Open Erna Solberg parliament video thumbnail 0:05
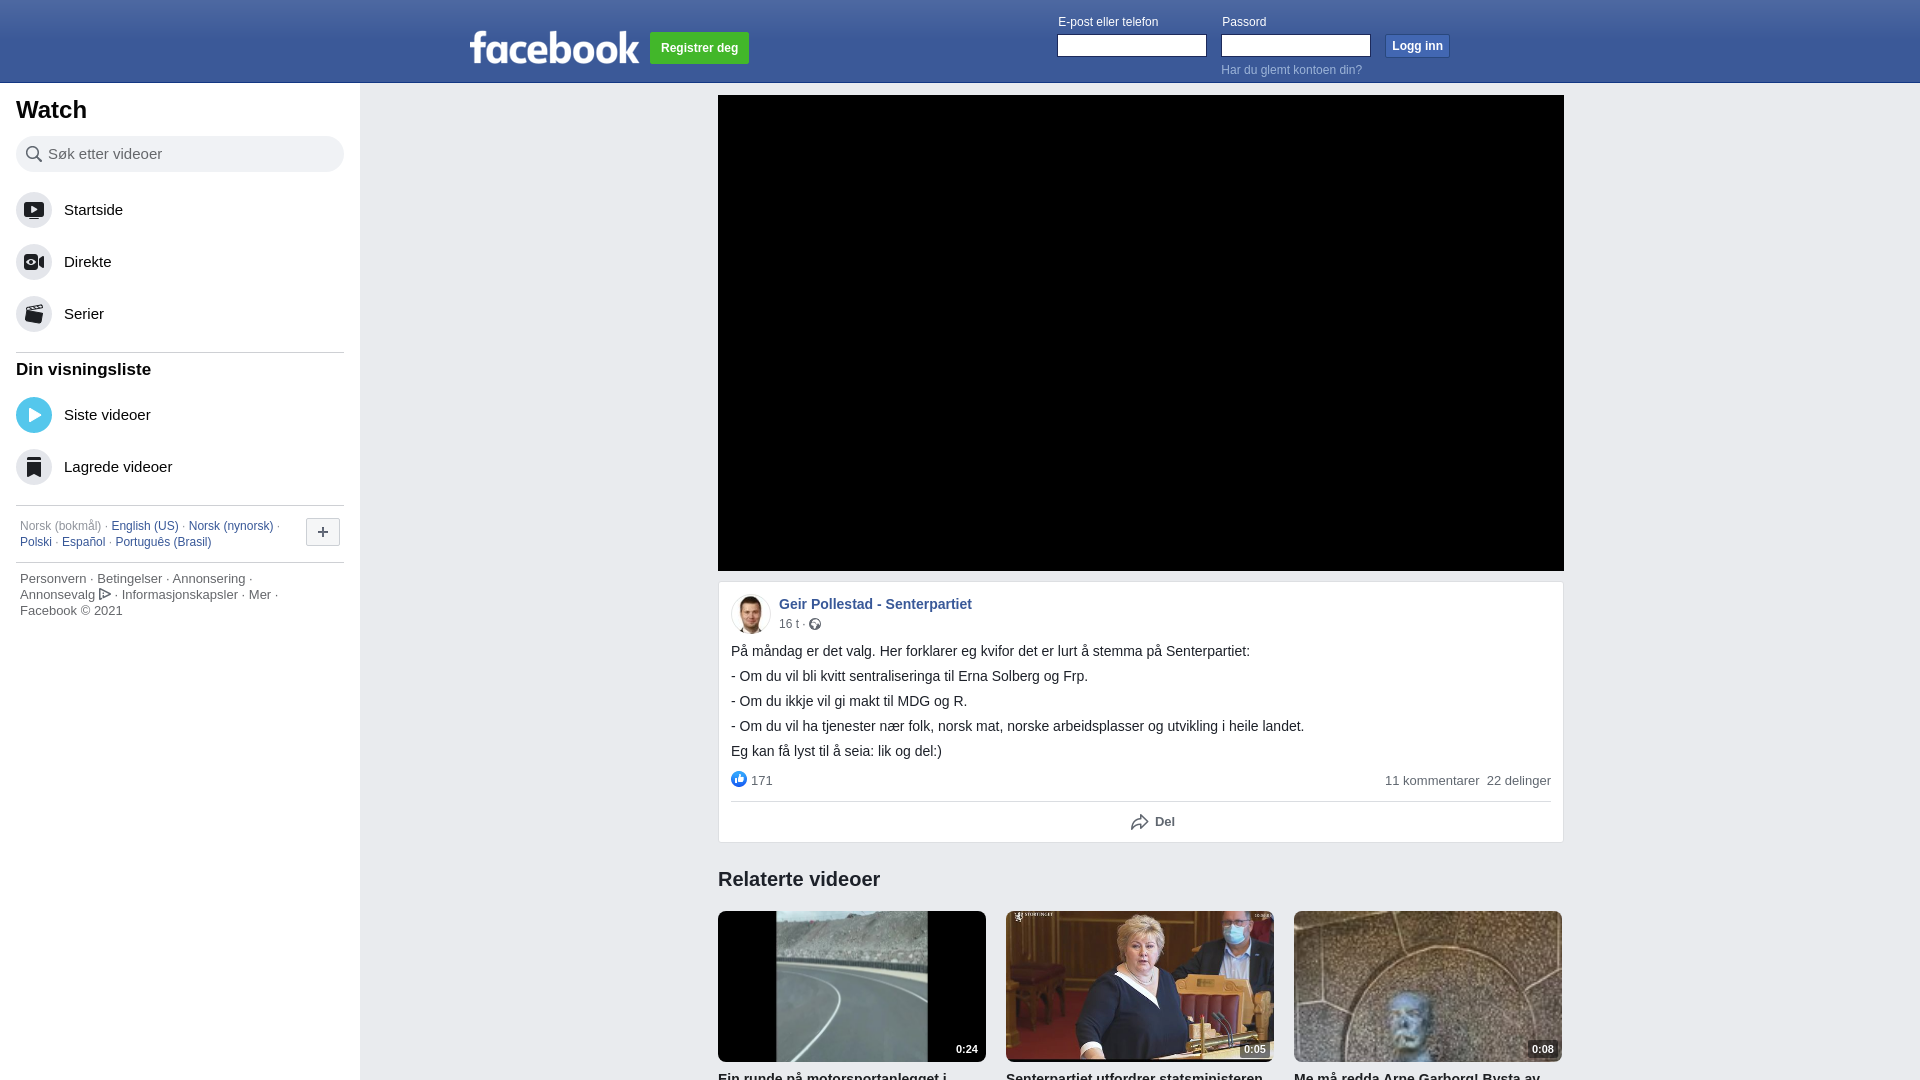 click(1140, 986)
